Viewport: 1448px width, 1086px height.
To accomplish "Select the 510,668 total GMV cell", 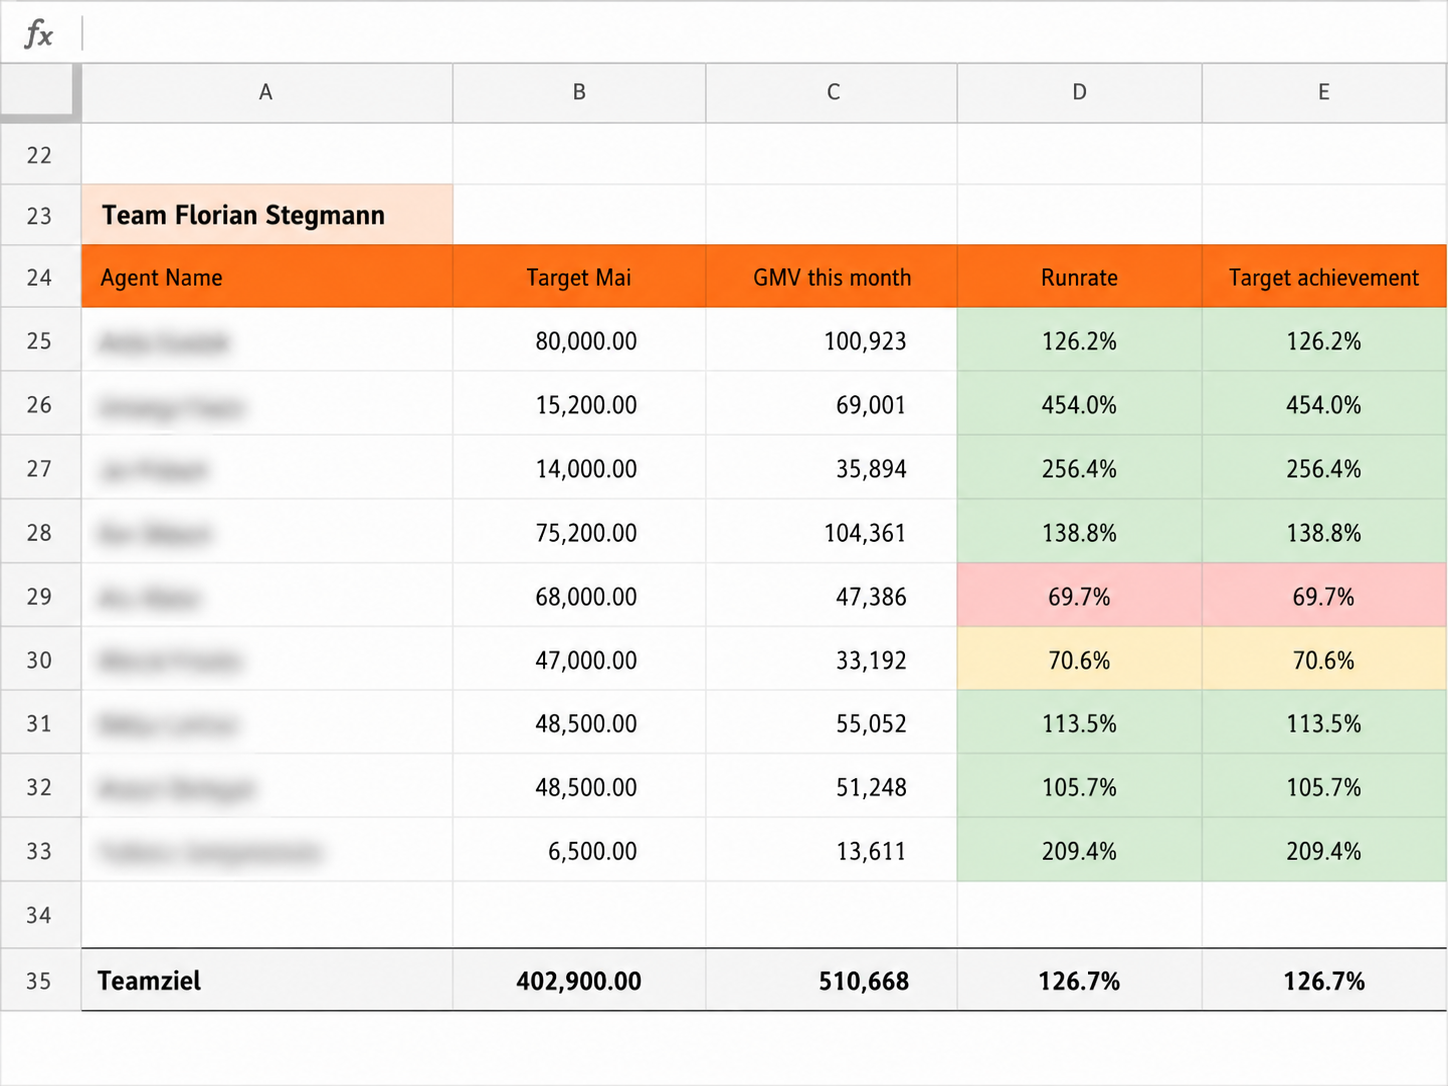I will 831,980.
